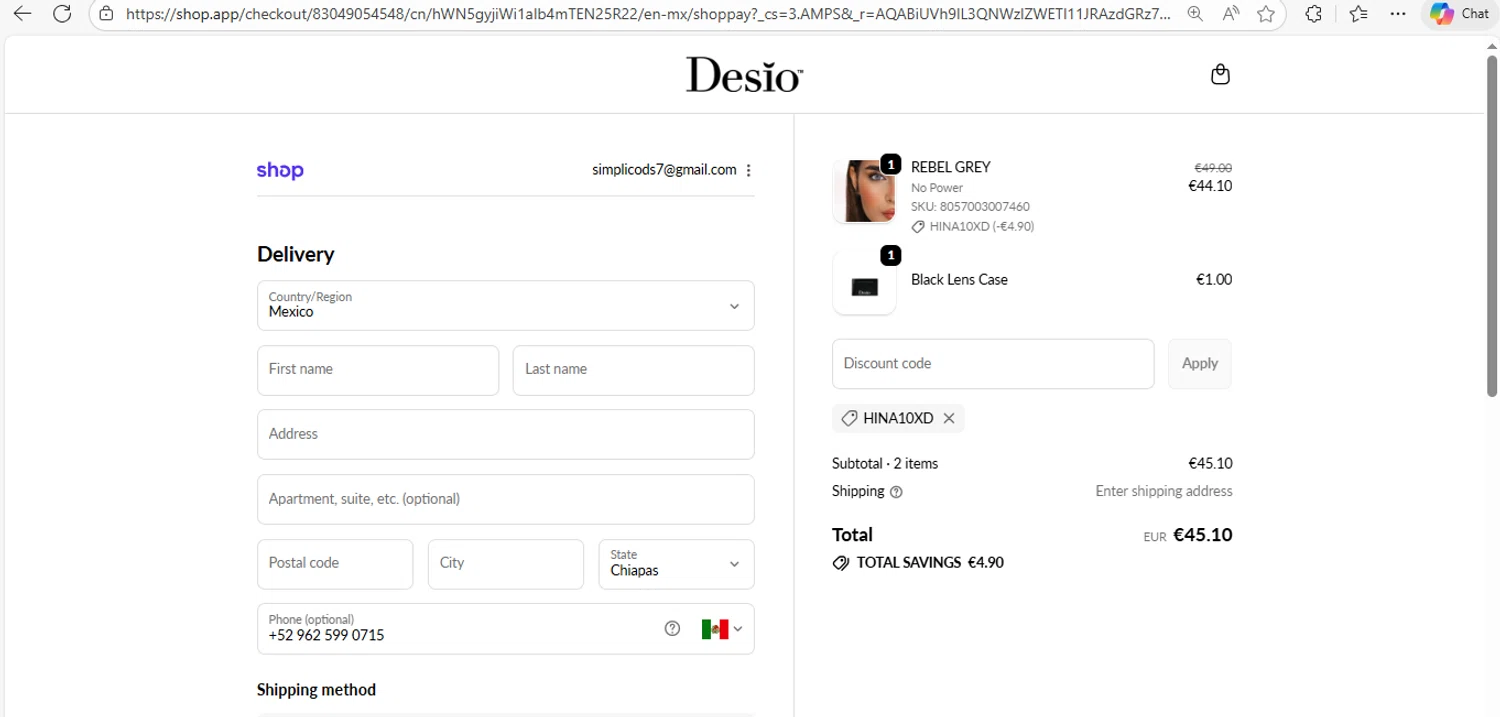
Task: Click the REBEL GREY product thumbnail
Action: [864, 191]
